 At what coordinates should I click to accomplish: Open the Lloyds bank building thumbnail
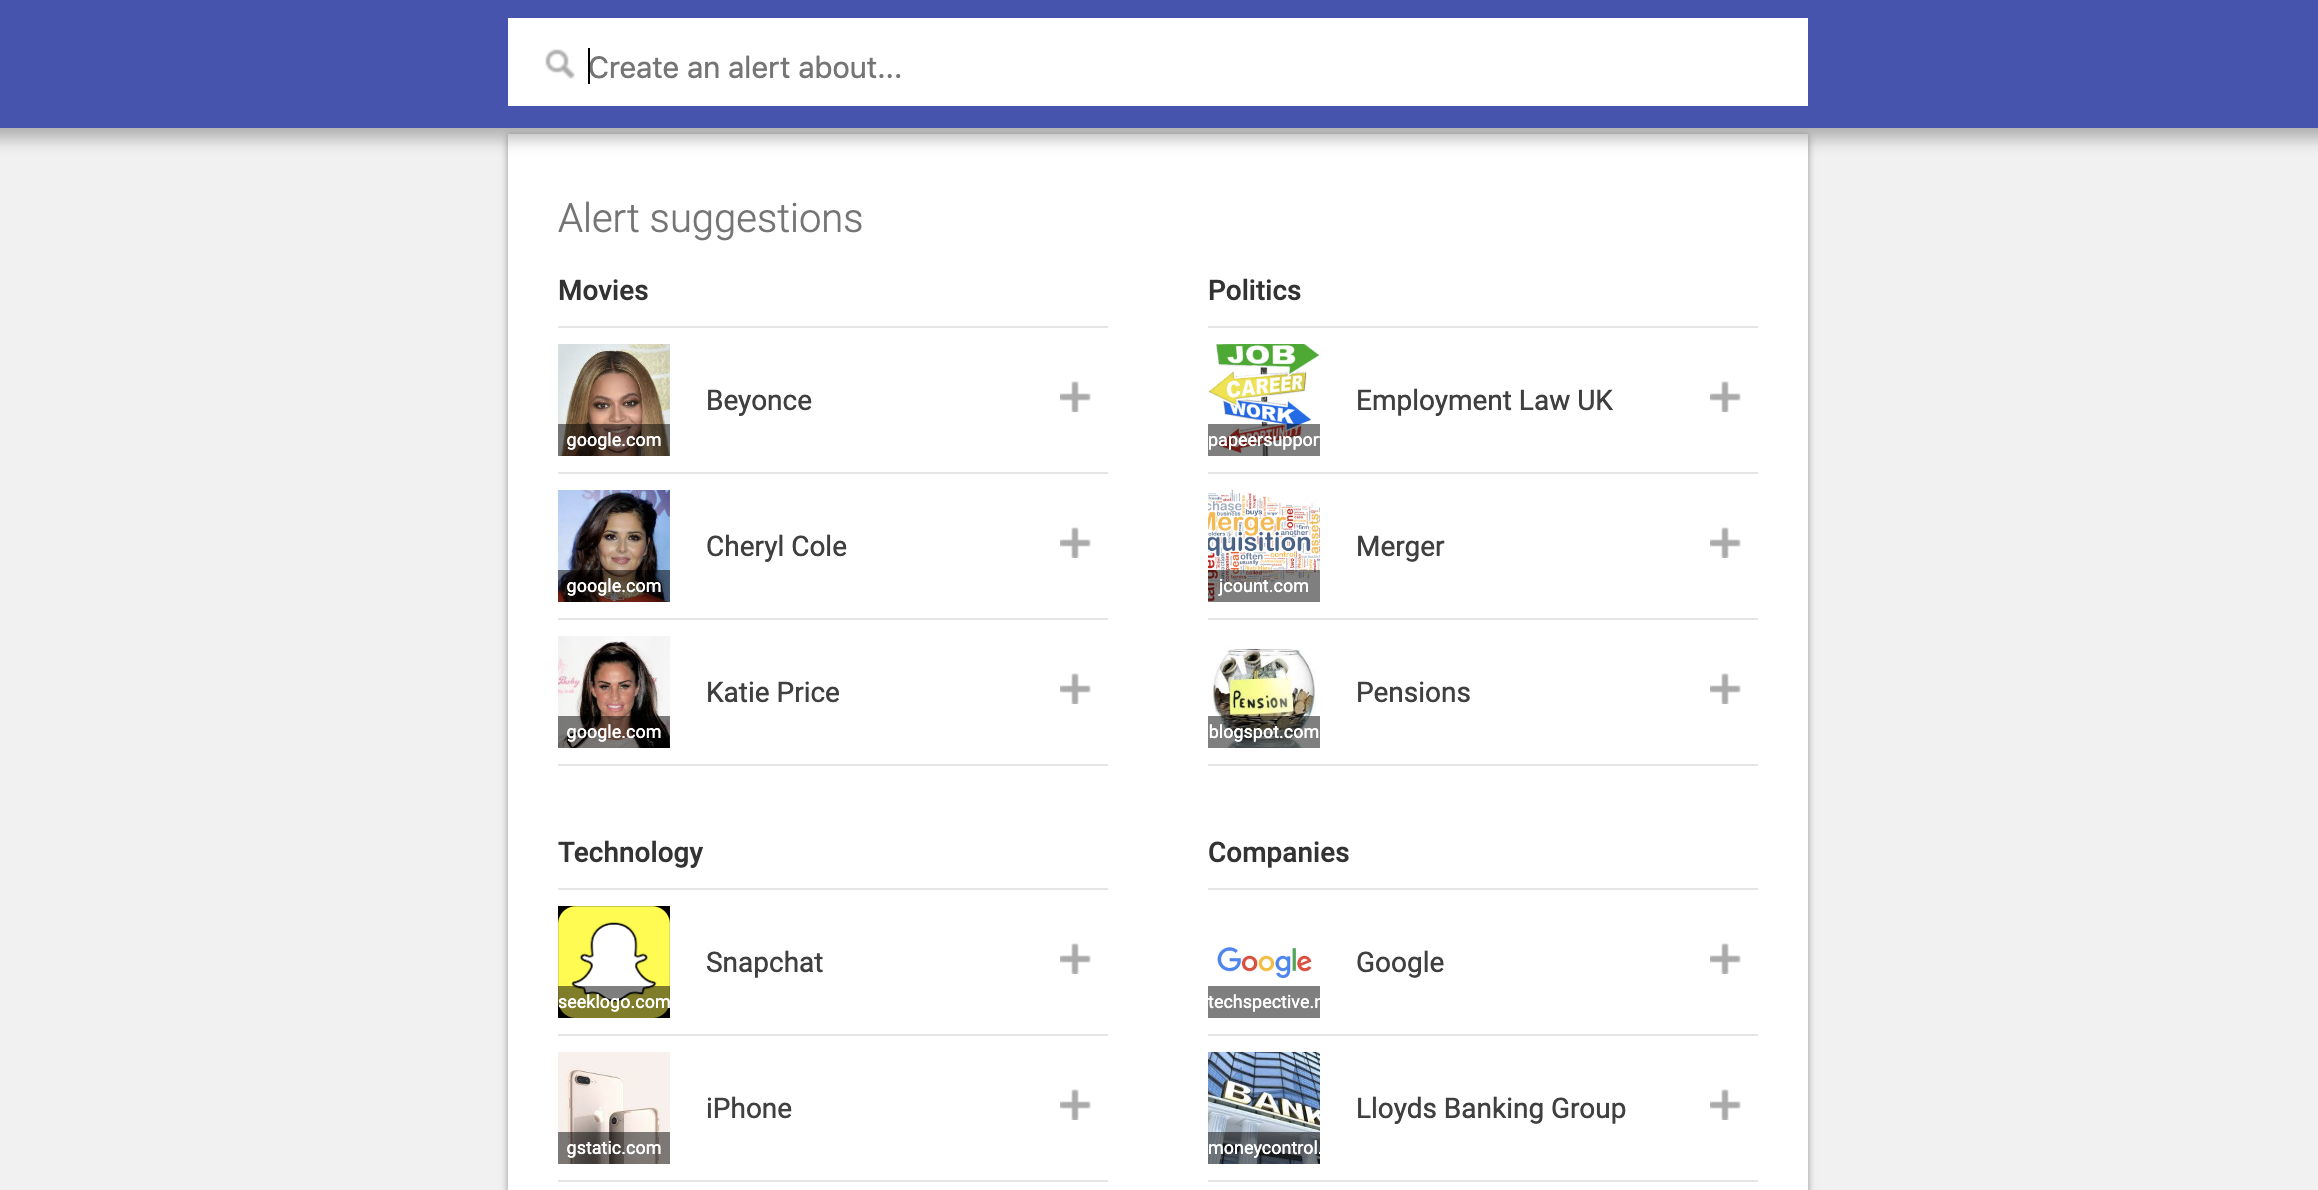click(x=1264, y=1108)
